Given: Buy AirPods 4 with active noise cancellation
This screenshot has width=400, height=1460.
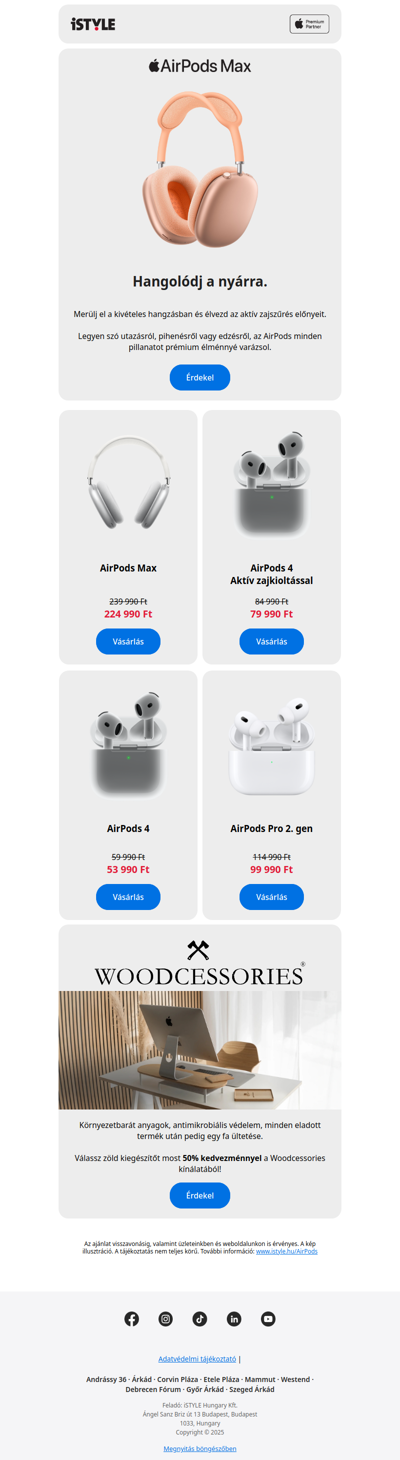Looking at the screenshot, I should click(272, 641).
